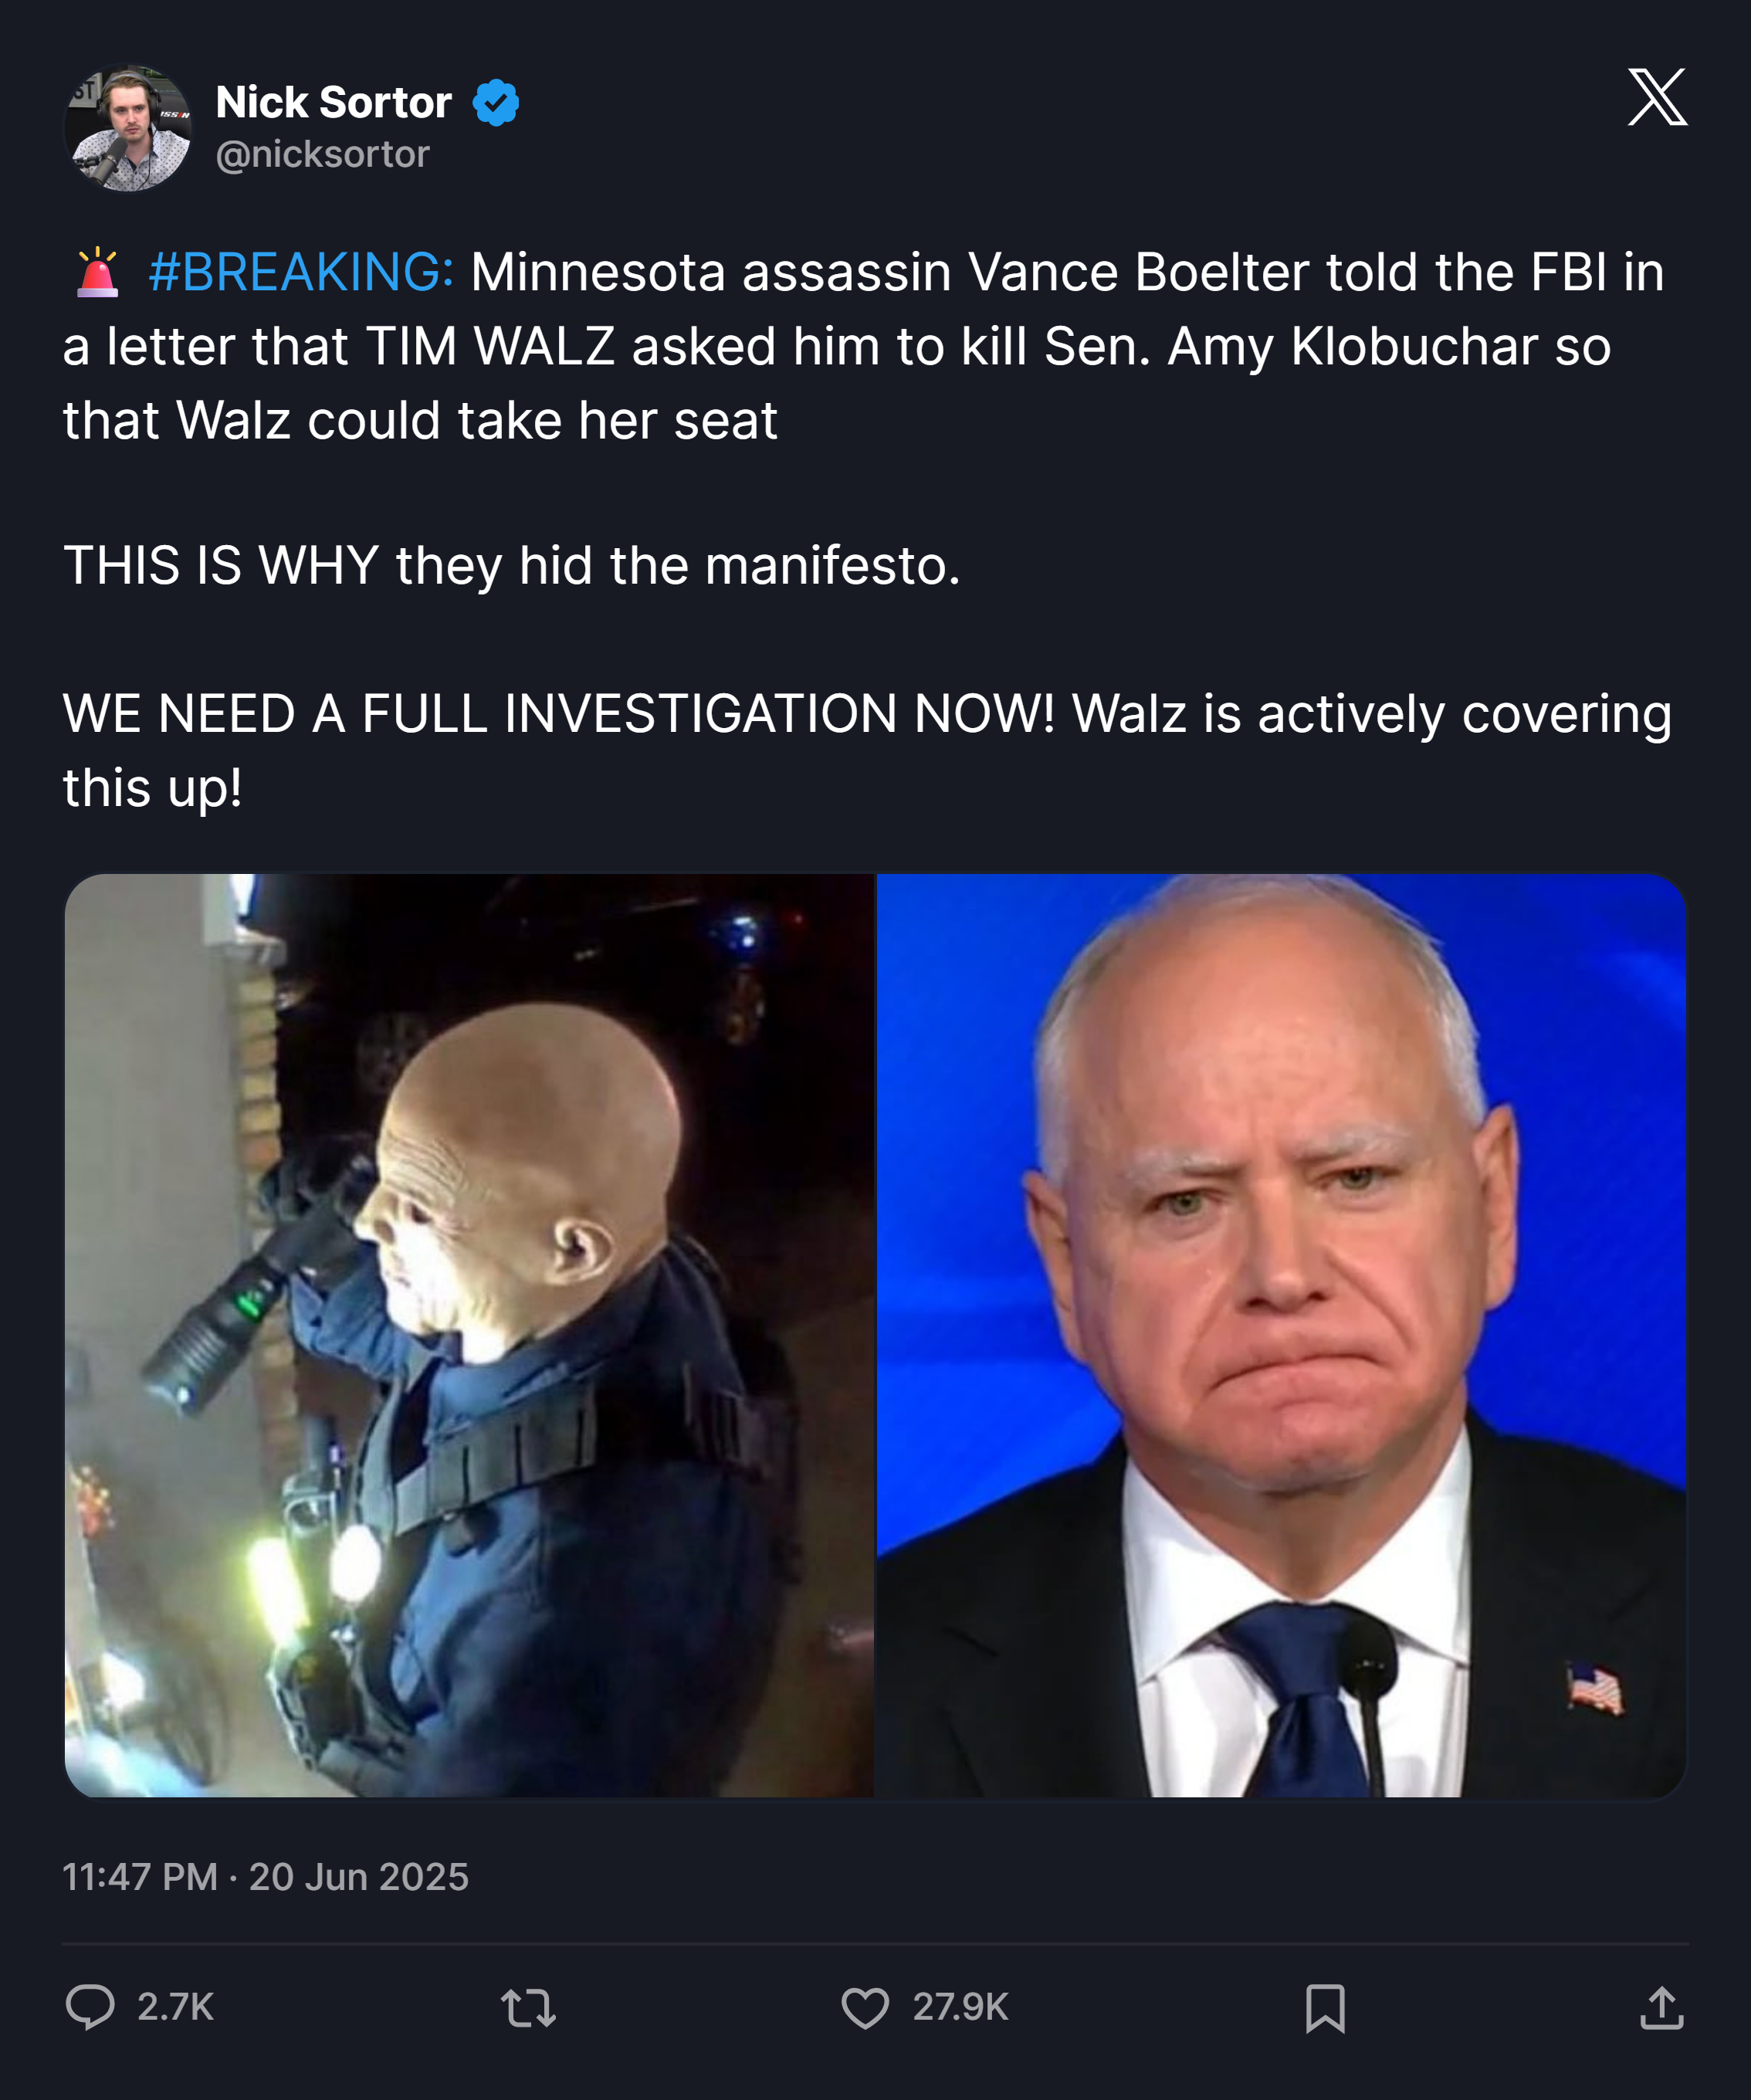Click the 11:47 PM timestamp

[x=140, y=1877]
